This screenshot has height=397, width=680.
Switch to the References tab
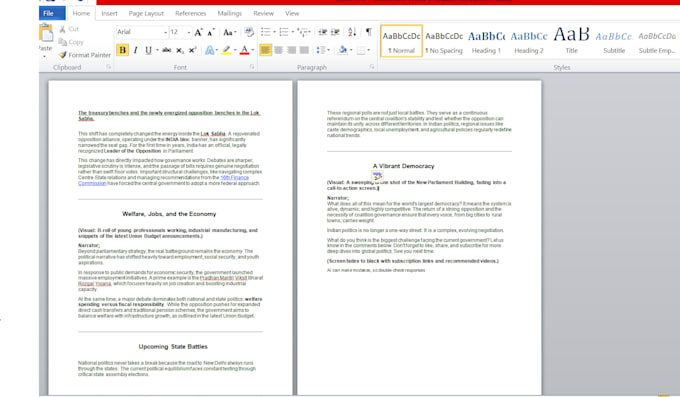point(190,13)
